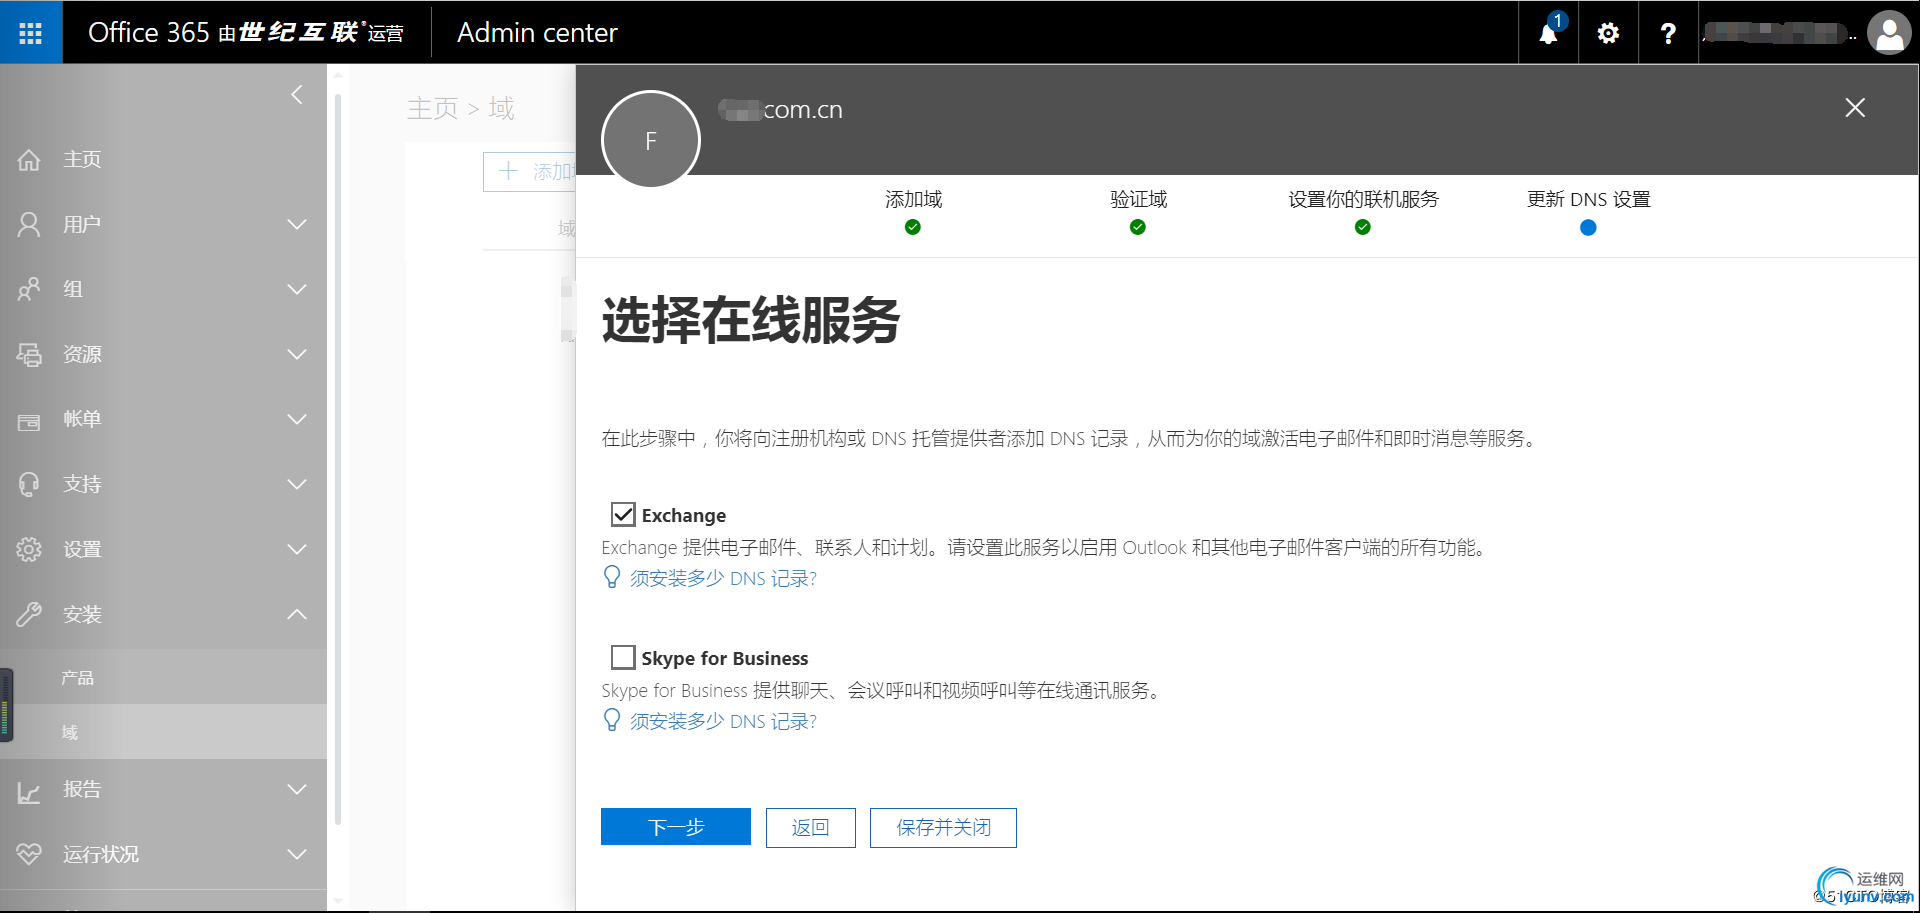Open the help question mark icon
1920x913 pixels.
(x=1668, y=33)
